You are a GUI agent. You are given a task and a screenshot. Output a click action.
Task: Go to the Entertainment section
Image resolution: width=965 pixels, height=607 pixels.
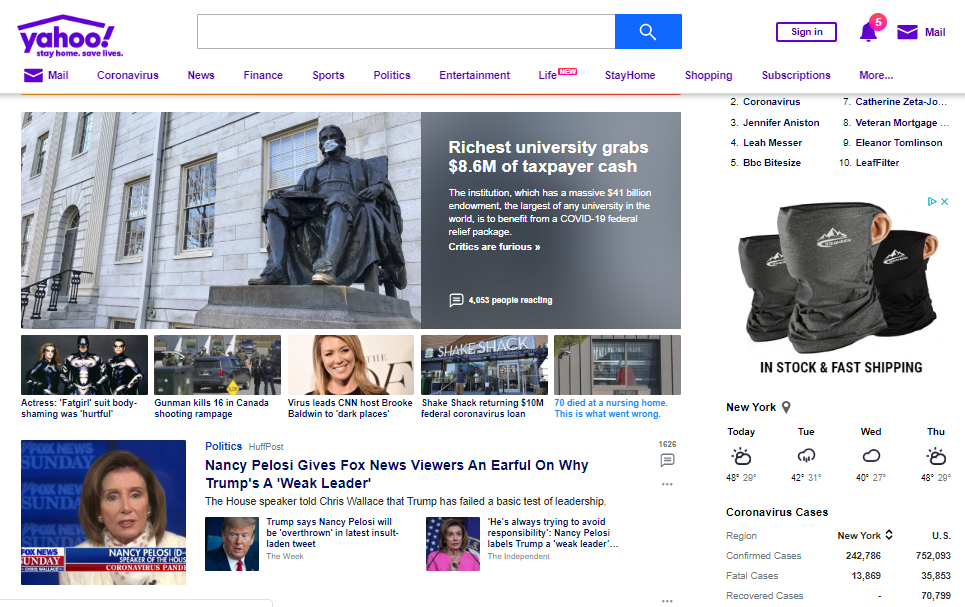point(474,75)
